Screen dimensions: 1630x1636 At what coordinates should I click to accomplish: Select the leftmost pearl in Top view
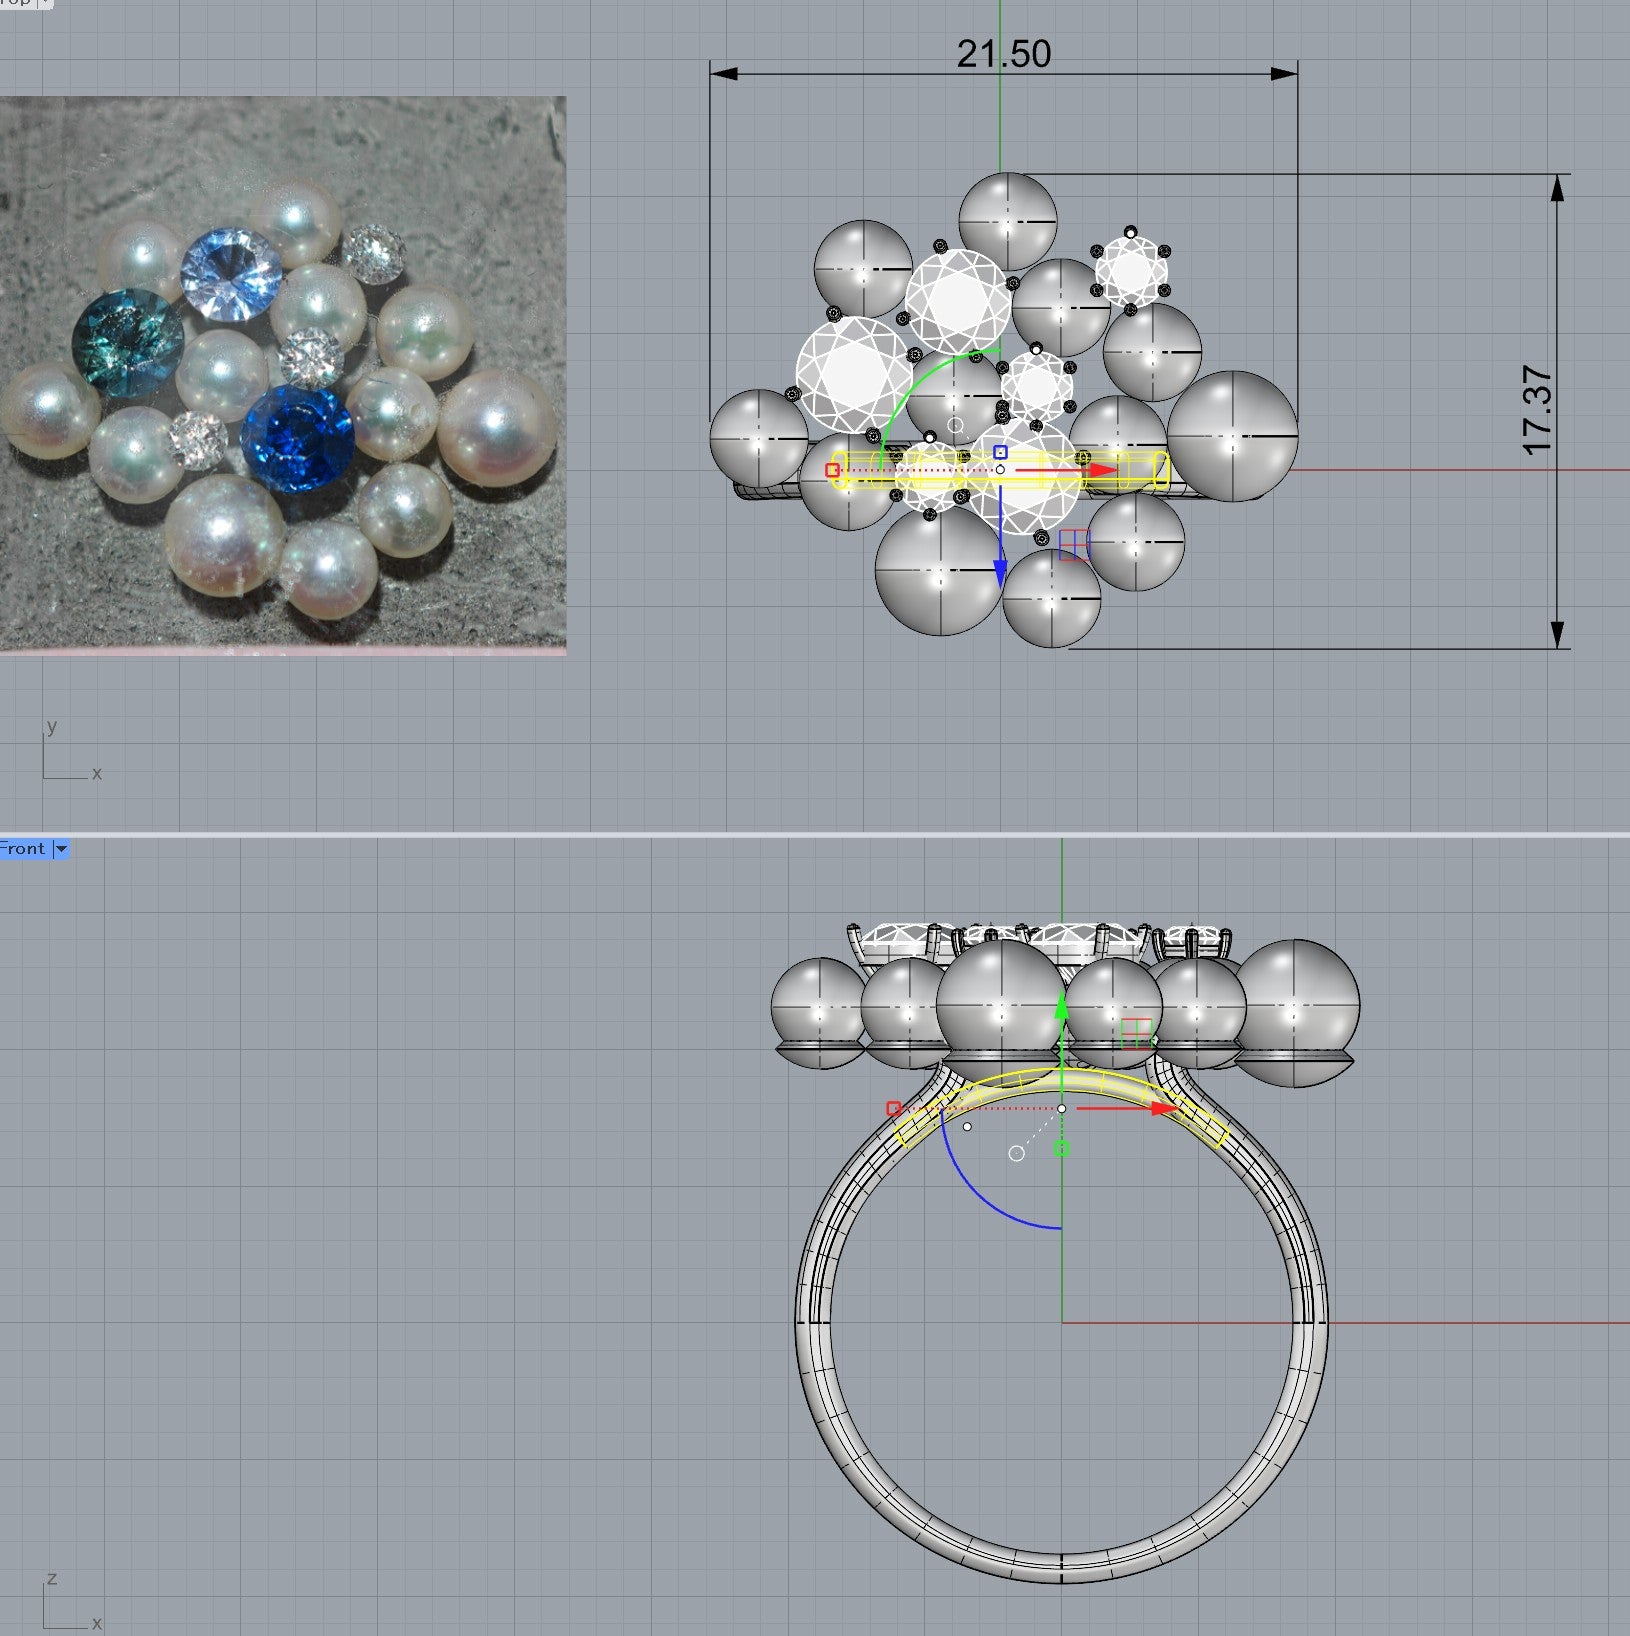tap(759, 439)
